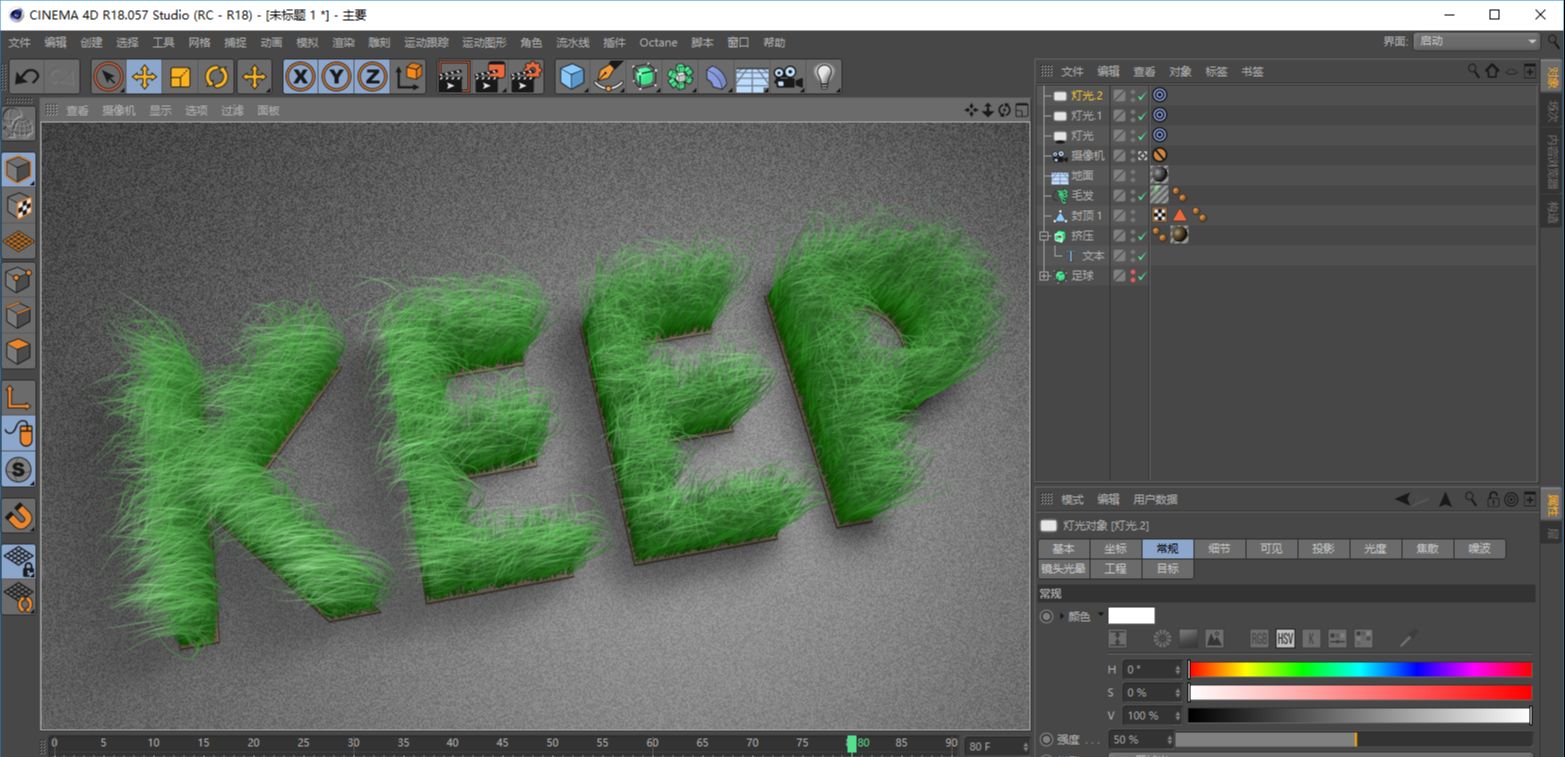Click the V brightness slider
The image size is (1565, 757).
(1360, 716)
